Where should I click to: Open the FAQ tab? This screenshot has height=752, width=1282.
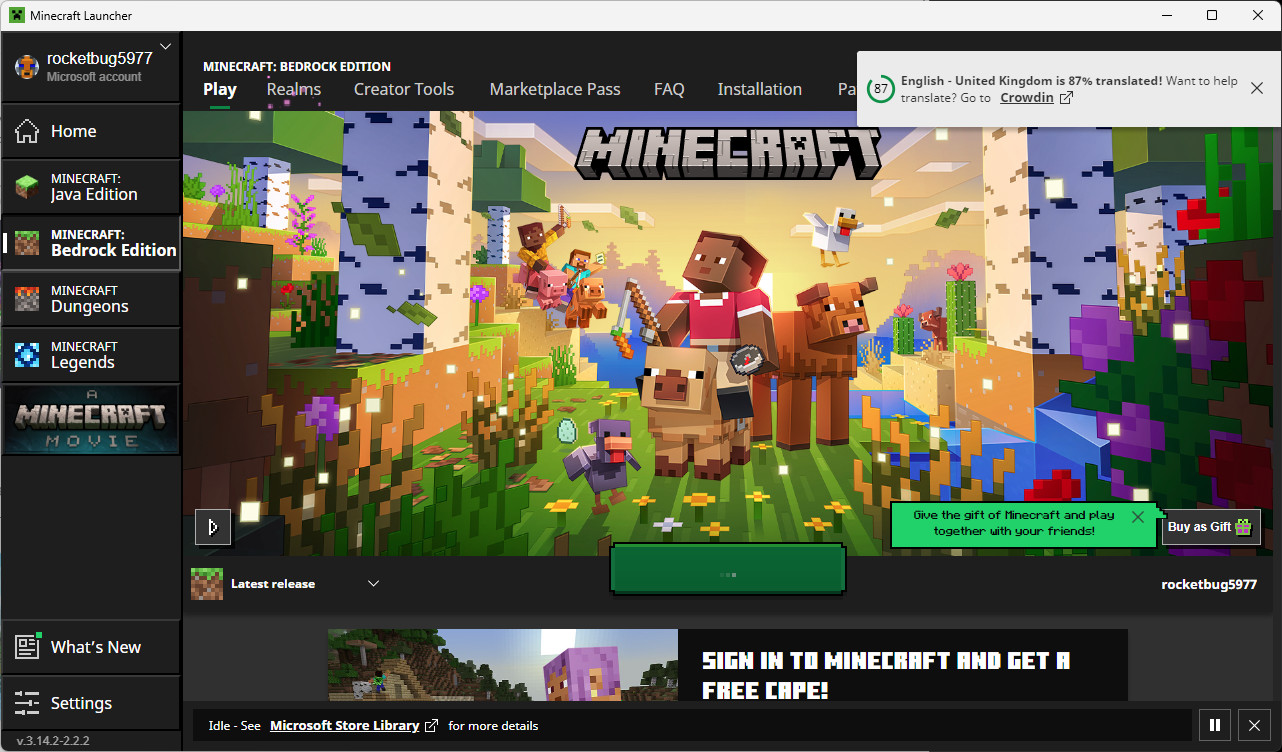[x=669, y=89]
